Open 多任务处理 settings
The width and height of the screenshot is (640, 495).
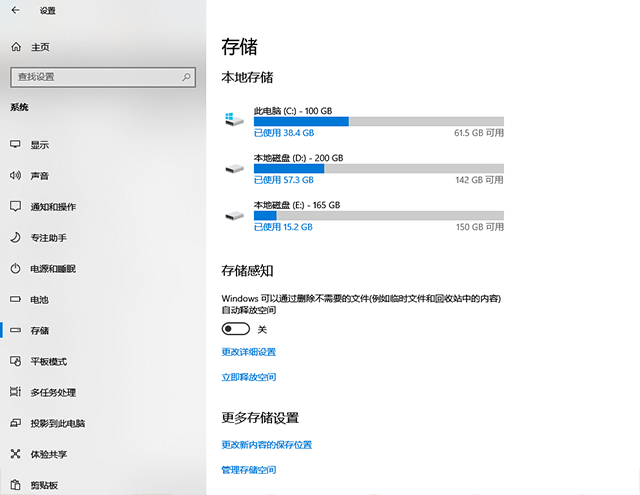point(53,393)
